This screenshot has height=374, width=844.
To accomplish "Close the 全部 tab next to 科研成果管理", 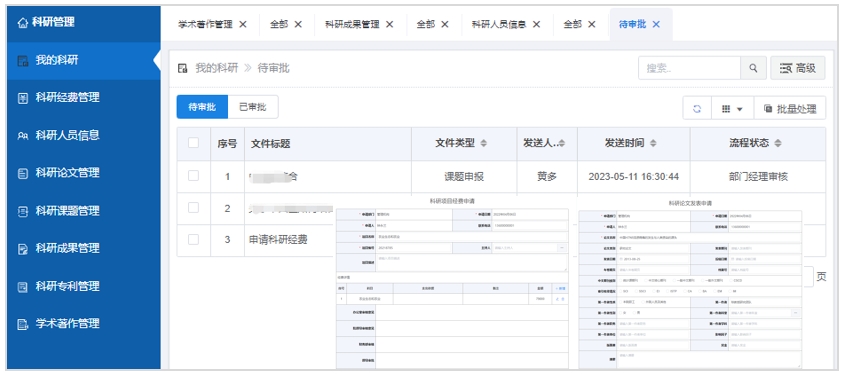I will click(x=445, y=24).
